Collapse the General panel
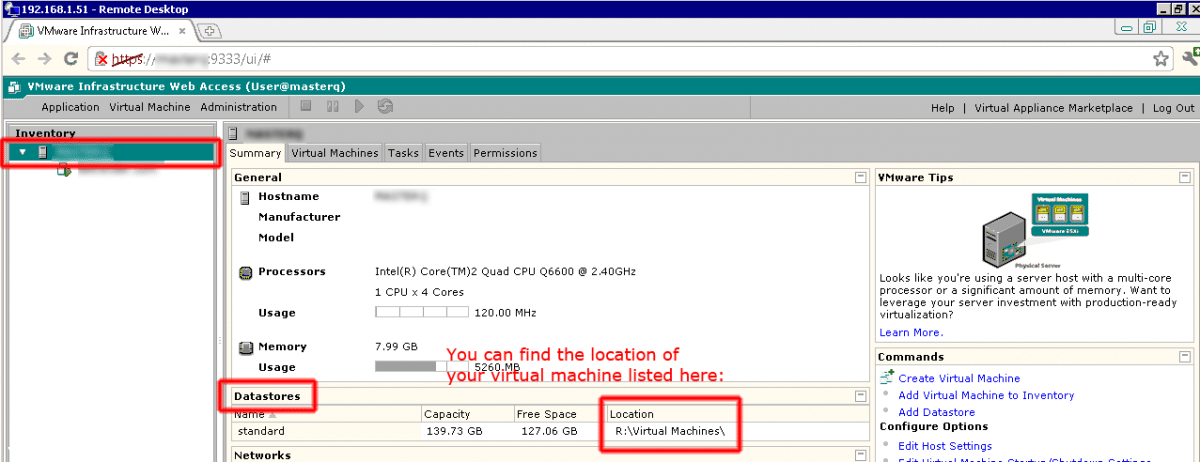 [x=860, y=177]
